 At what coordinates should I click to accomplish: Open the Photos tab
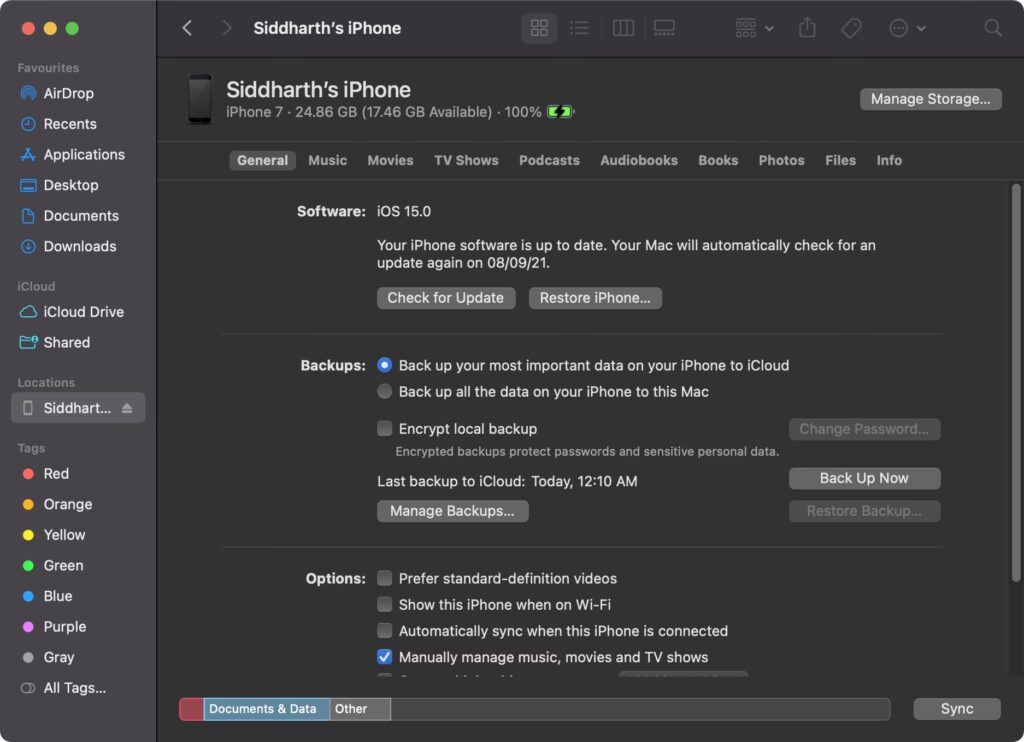click(x=781, y=160)
